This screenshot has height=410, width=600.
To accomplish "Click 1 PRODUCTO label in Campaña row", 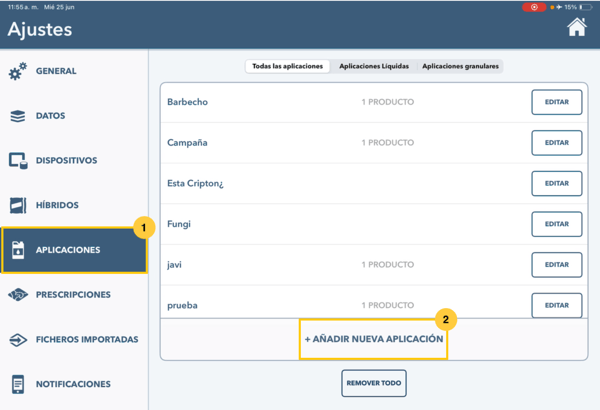I will (x=388, y=142).
